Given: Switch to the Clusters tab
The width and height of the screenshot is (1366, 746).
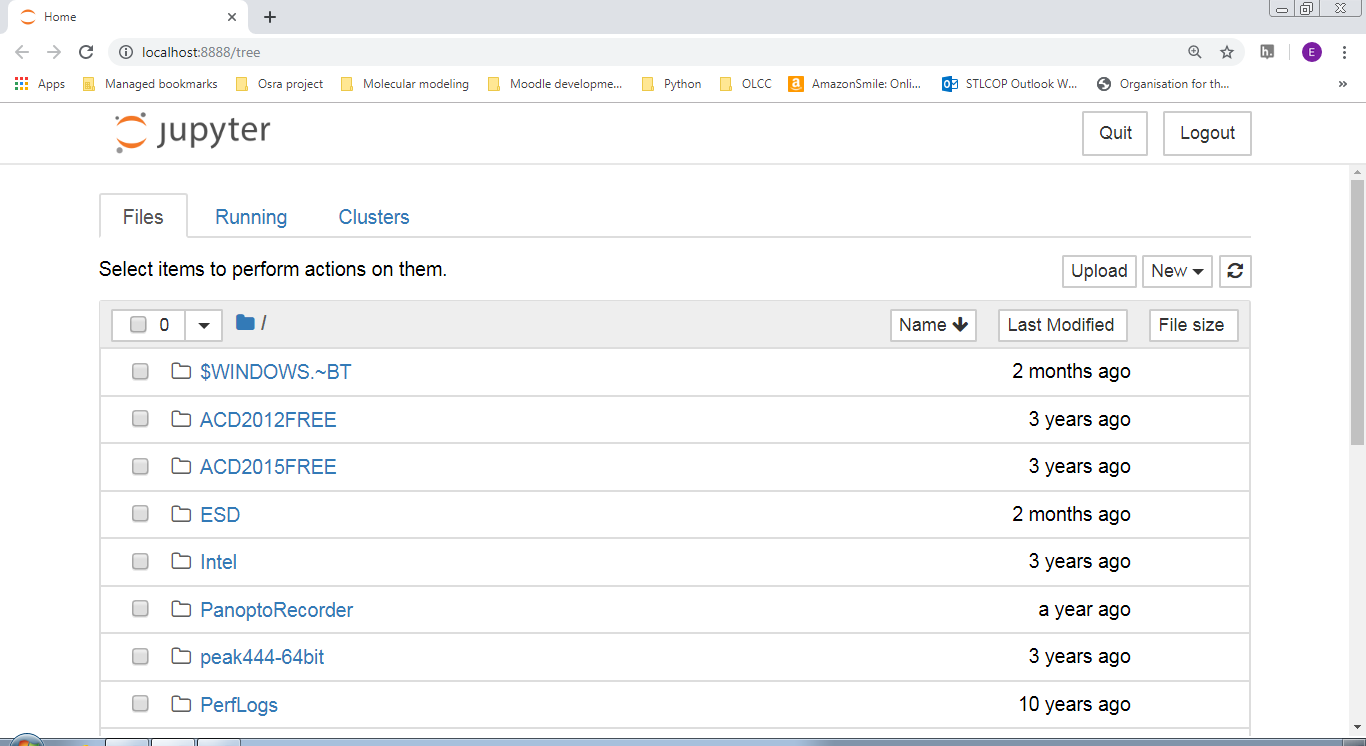Looking at the screenshot, I should [374, 217].
